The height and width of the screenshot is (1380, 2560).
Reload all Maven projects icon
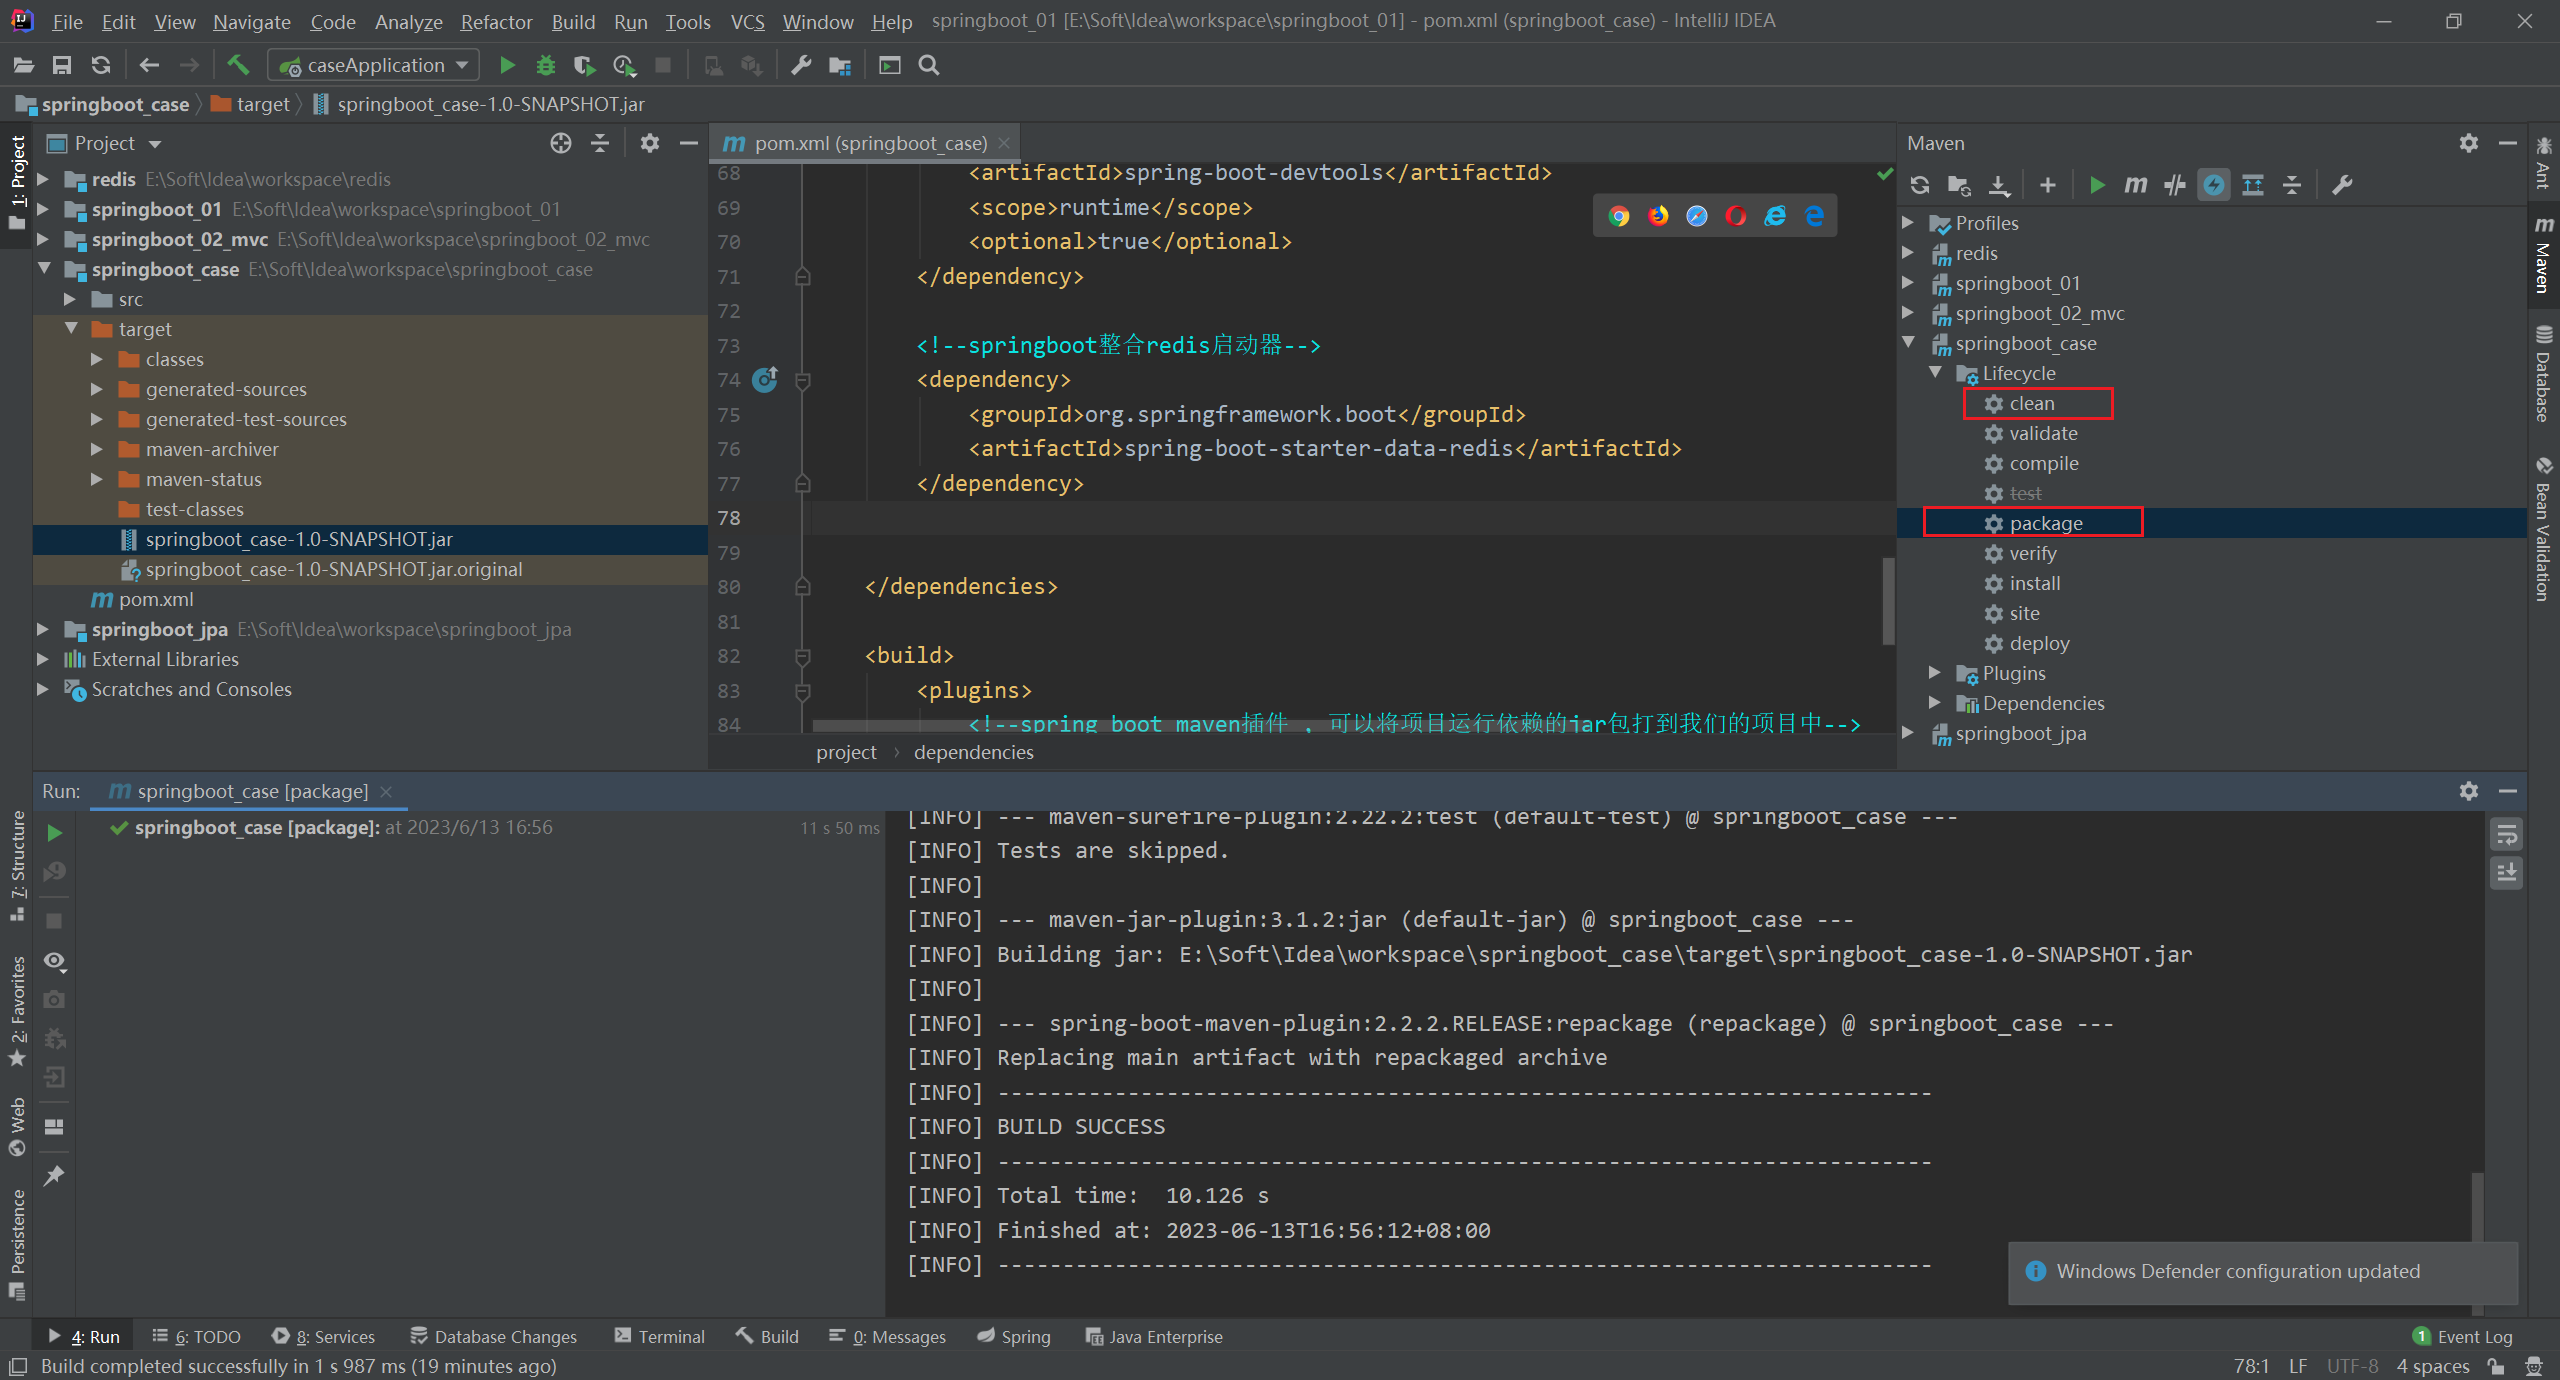coord(1920,185)
